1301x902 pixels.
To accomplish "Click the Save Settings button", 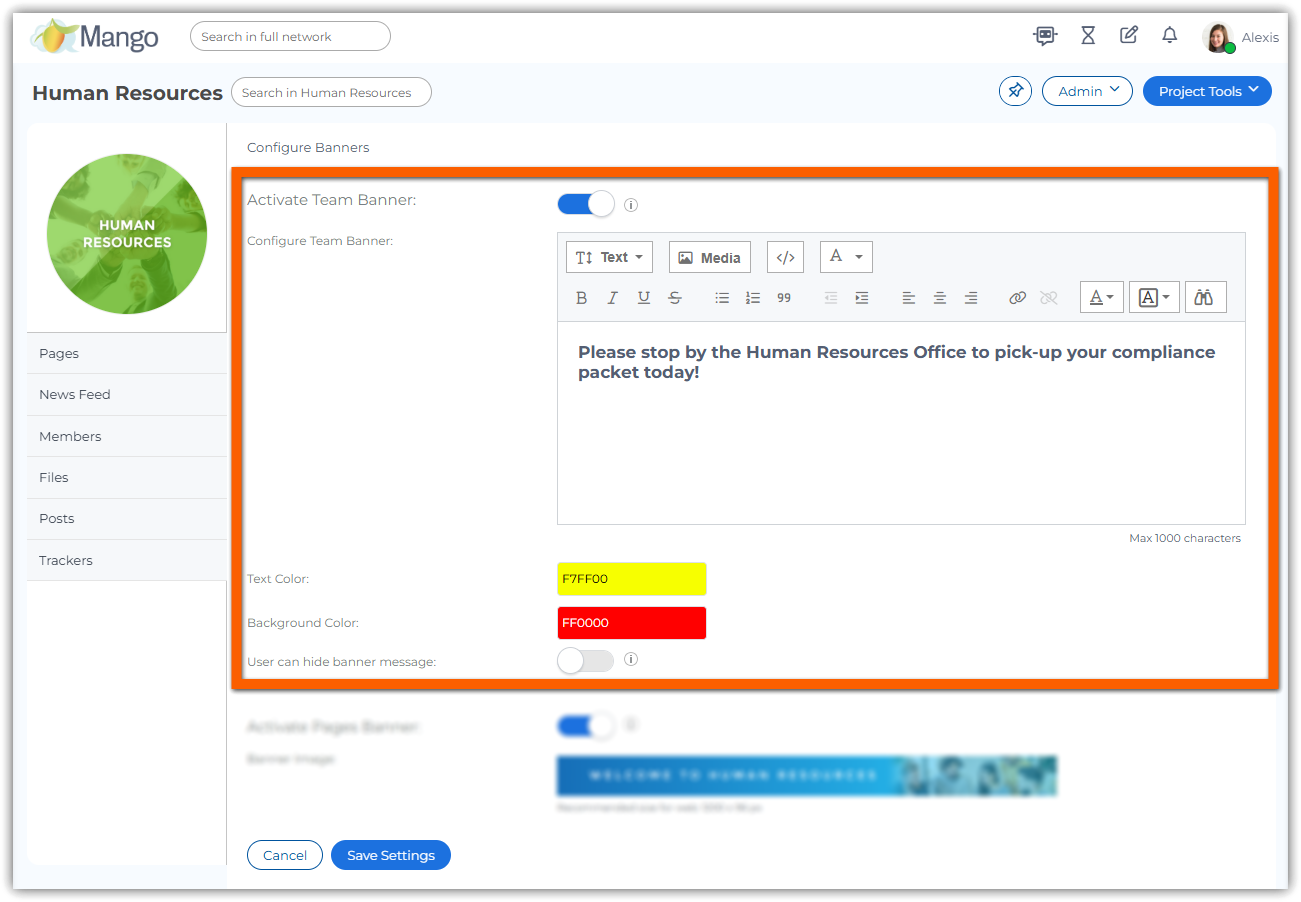I will click(390, 855).
